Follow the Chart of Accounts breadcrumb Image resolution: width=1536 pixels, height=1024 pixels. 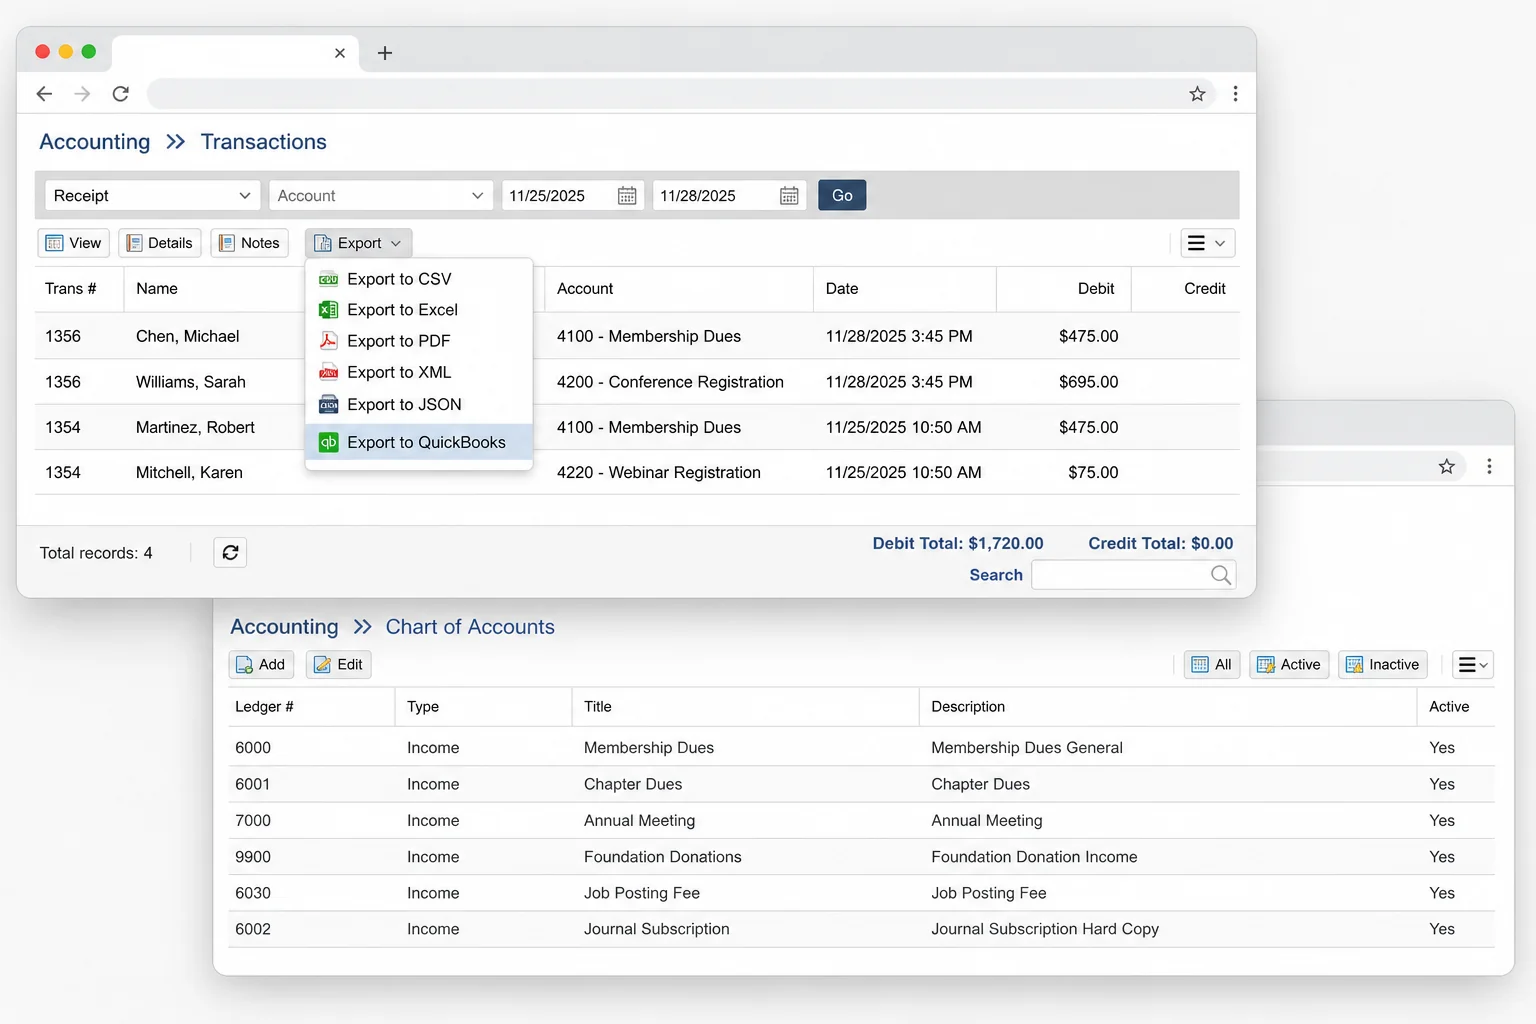pos(470,627)
